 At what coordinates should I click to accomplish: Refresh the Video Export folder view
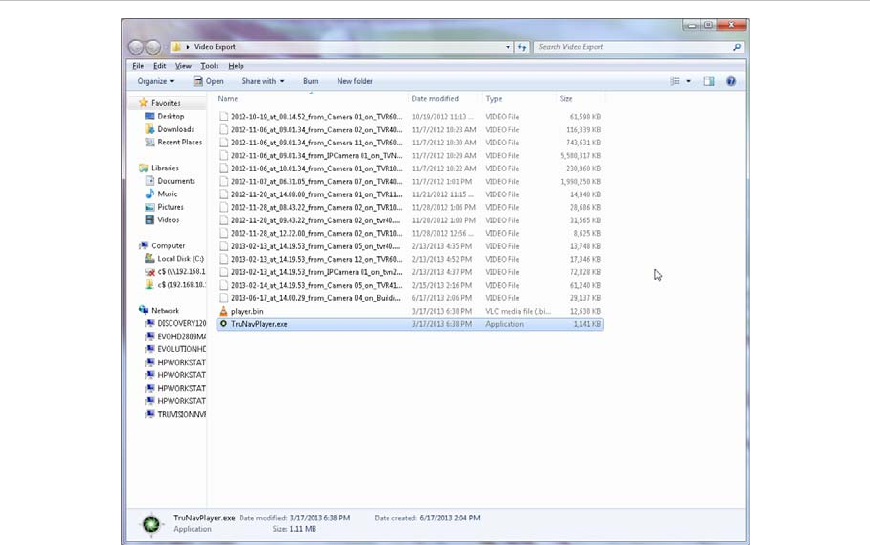(522, 47)
